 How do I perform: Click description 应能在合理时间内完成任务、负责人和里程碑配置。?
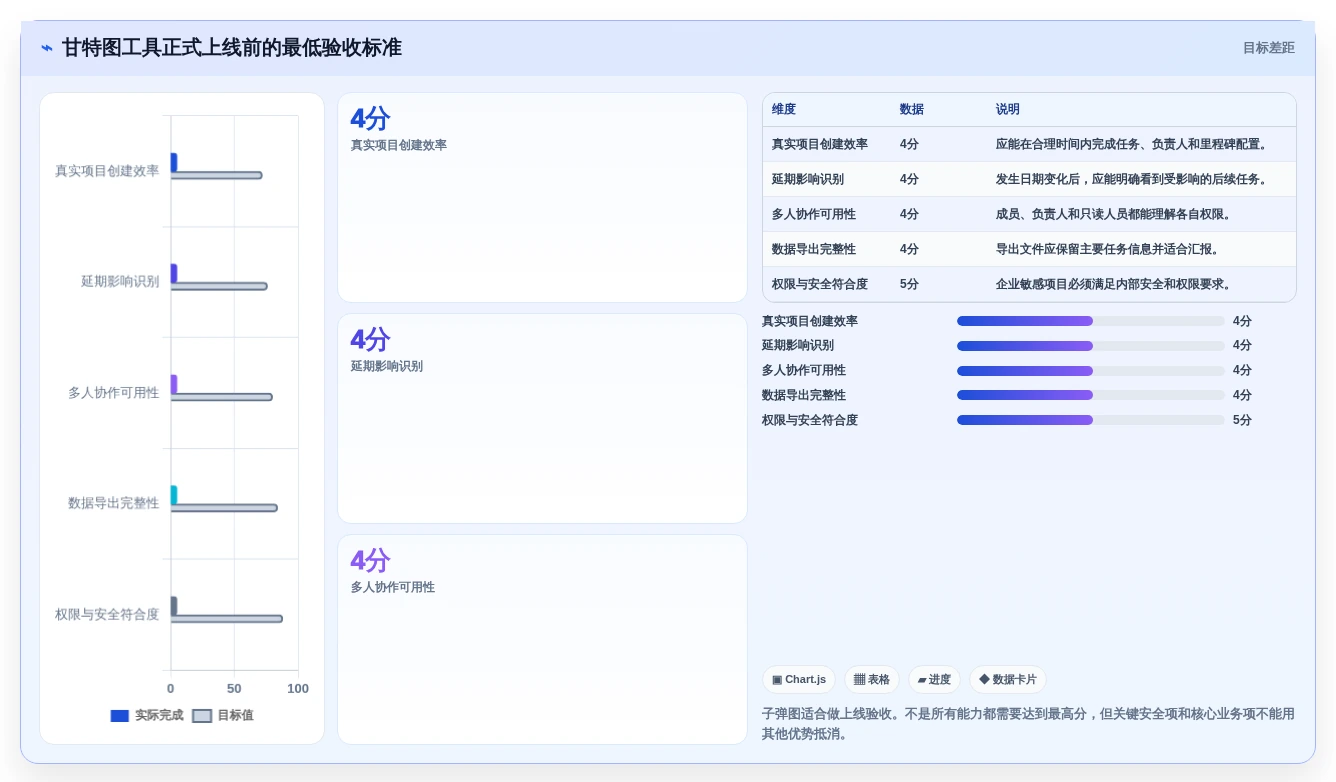1132,145
